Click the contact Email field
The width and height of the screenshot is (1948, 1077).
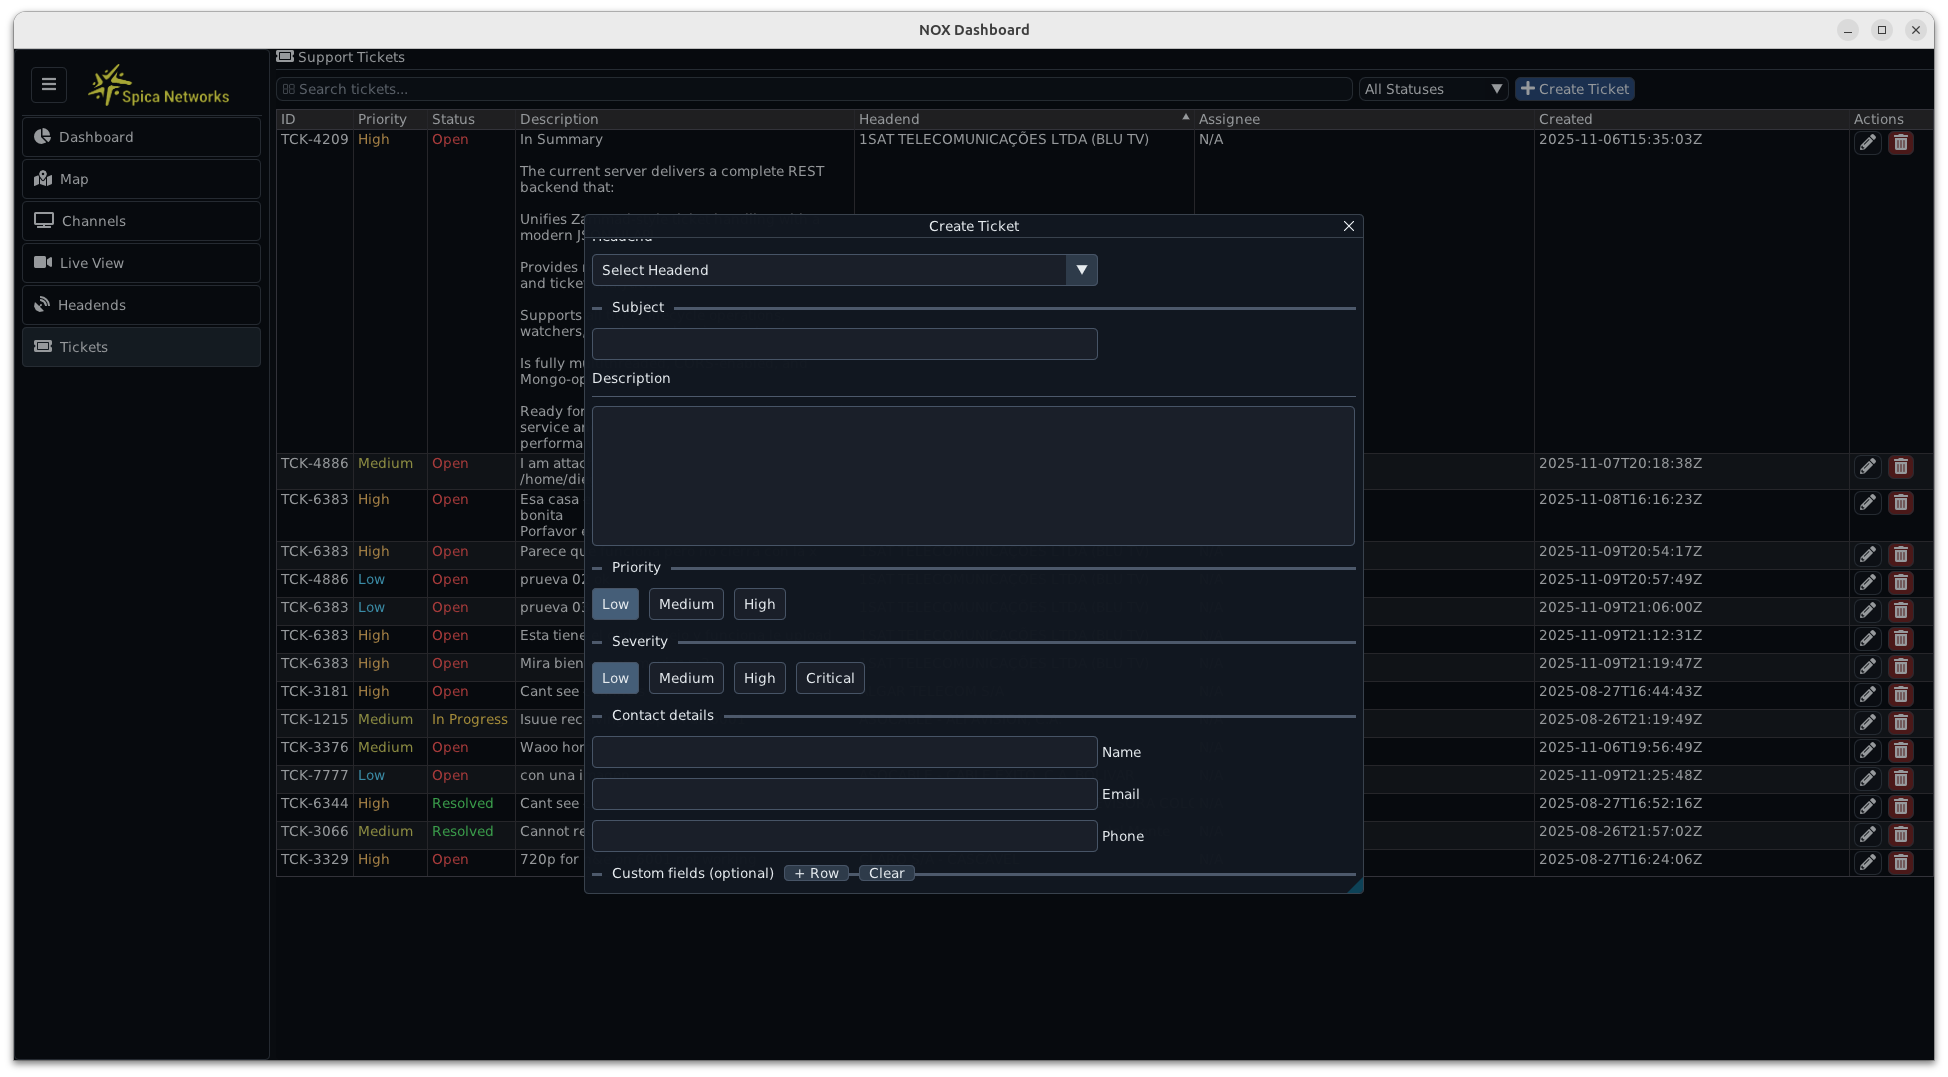tap(844, 794)
